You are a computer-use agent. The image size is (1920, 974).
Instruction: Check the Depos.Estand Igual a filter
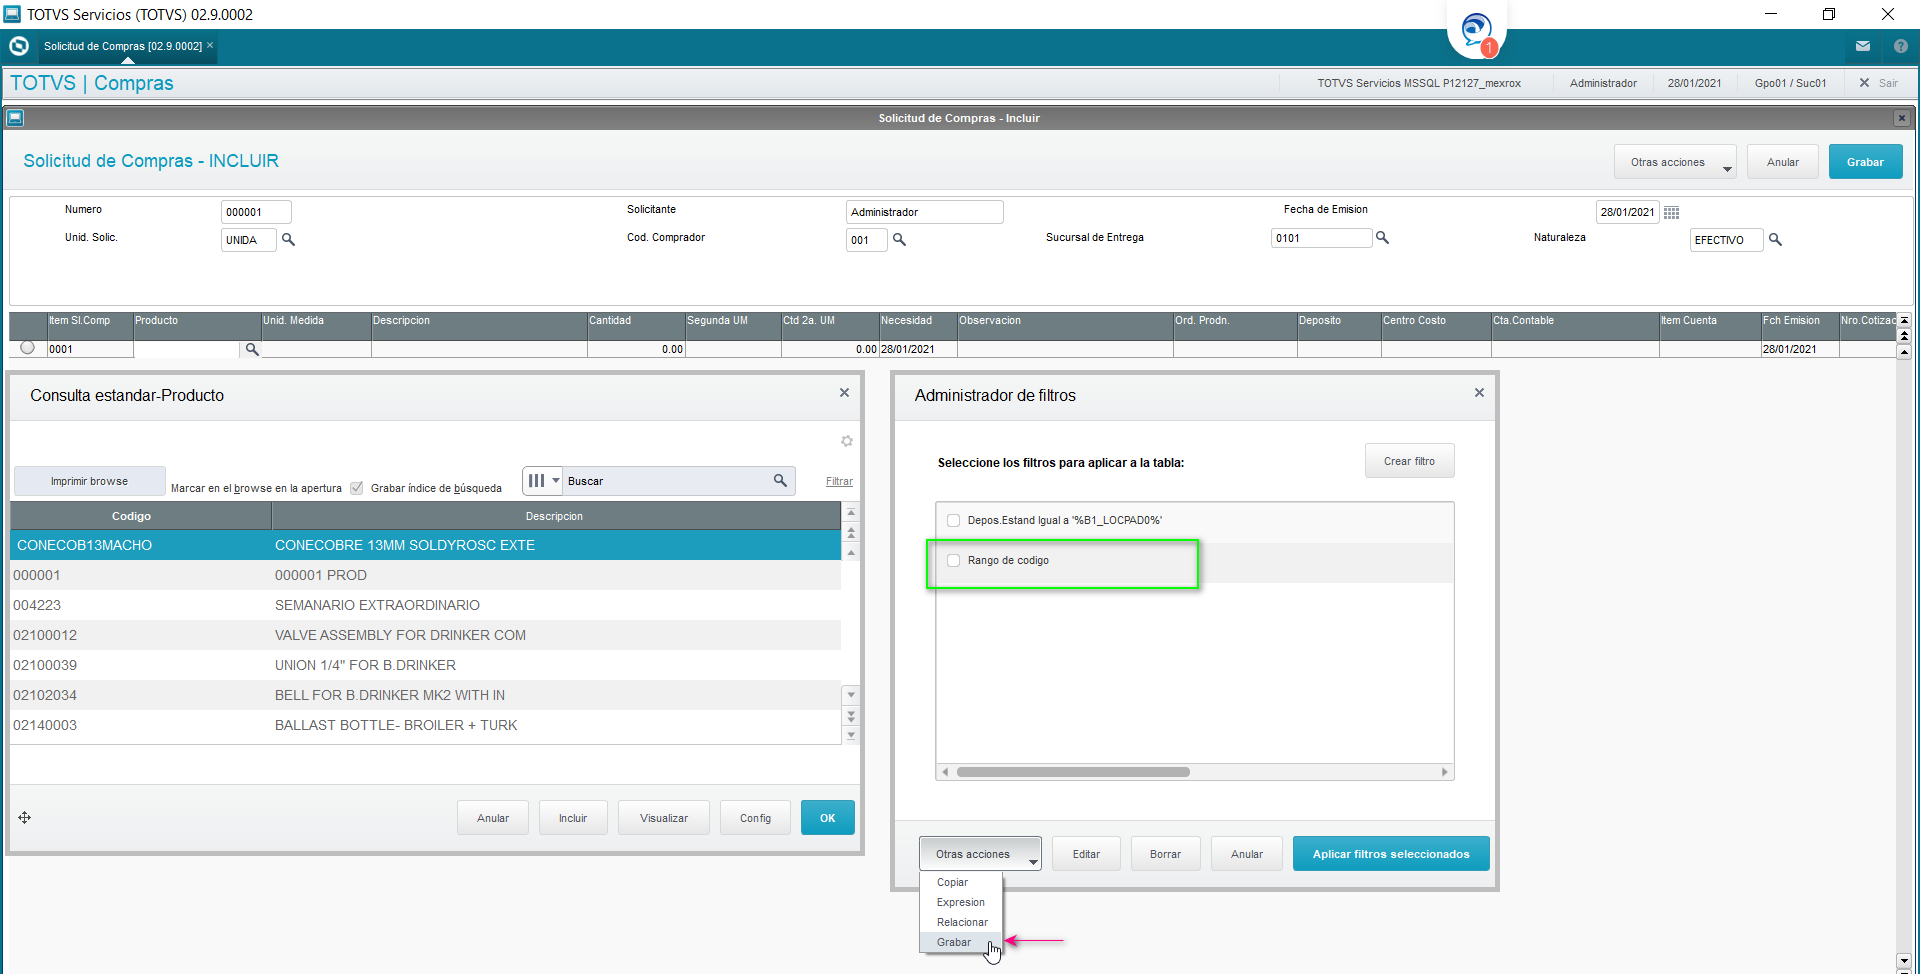pos(954,520)
